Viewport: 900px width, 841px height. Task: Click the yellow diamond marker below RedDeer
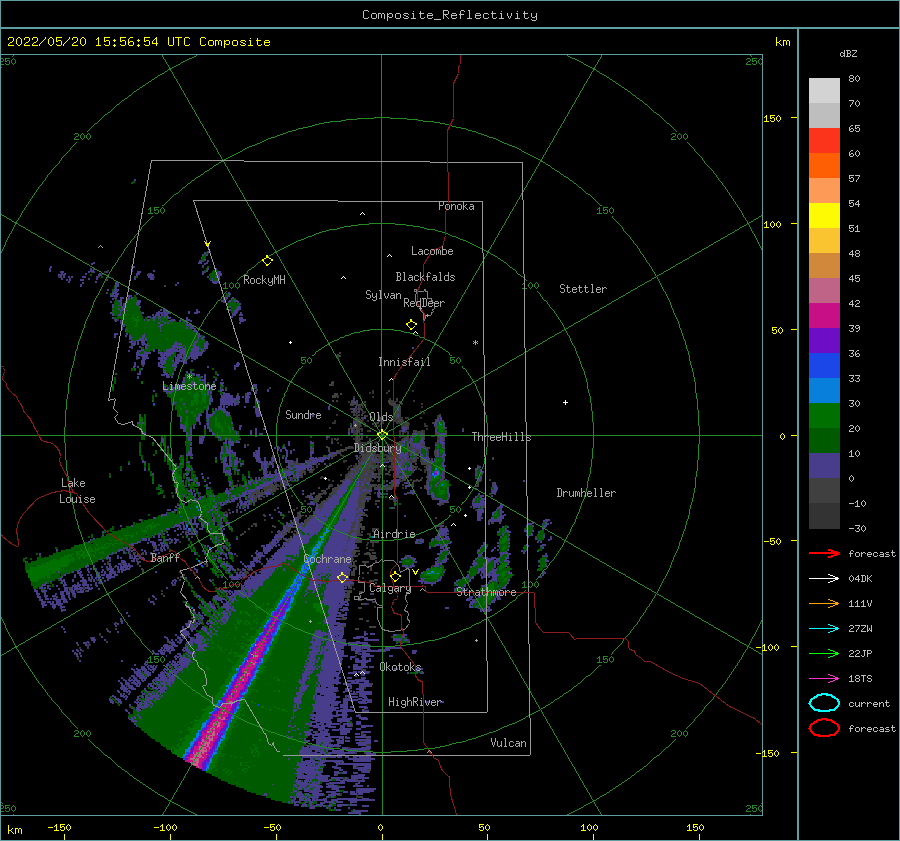point(412,325)
